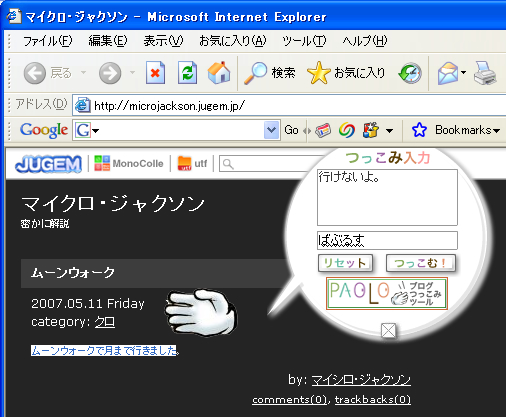The width and height of the screenshot is (506, 417).
Task: Click the Google toolbar blocks icon
Action: tap(371, 130)
